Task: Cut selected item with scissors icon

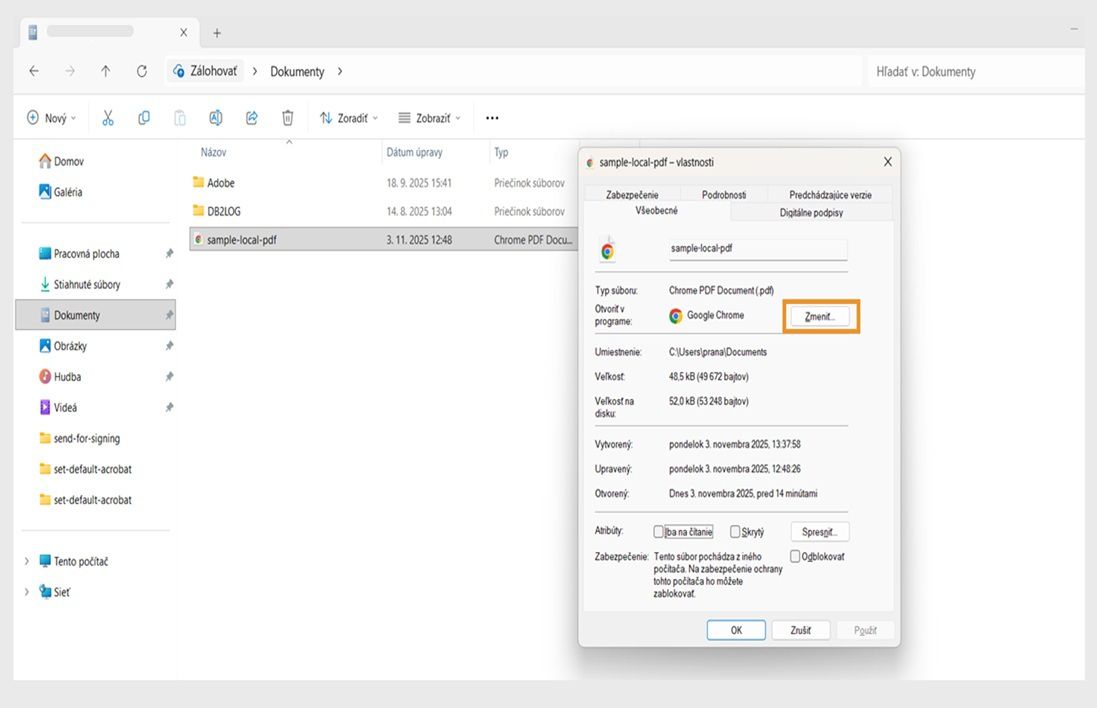Action: point(108,118)
